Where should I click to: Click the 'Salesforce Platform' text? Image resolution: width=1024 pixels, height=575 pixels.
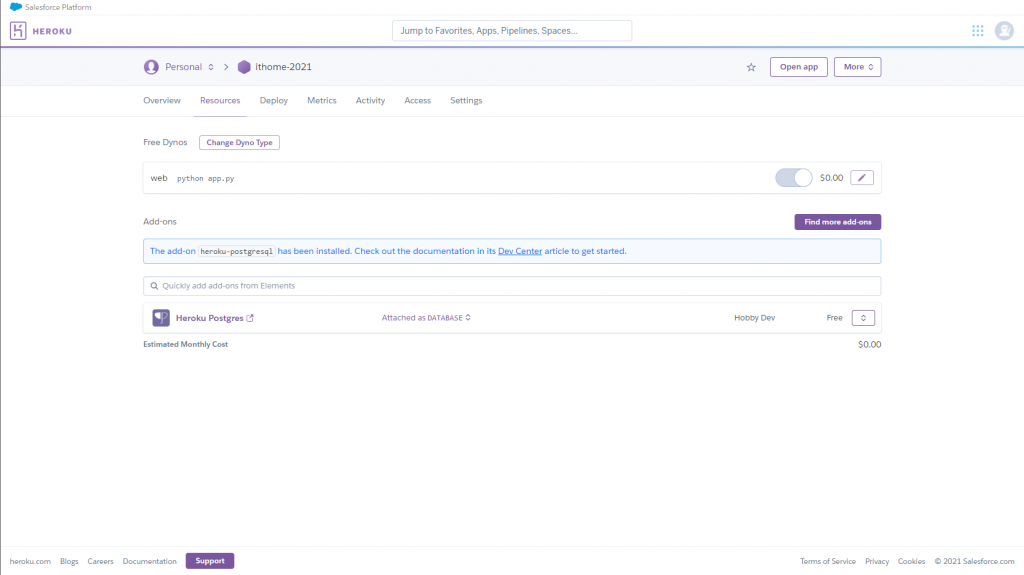pos(58,7)
